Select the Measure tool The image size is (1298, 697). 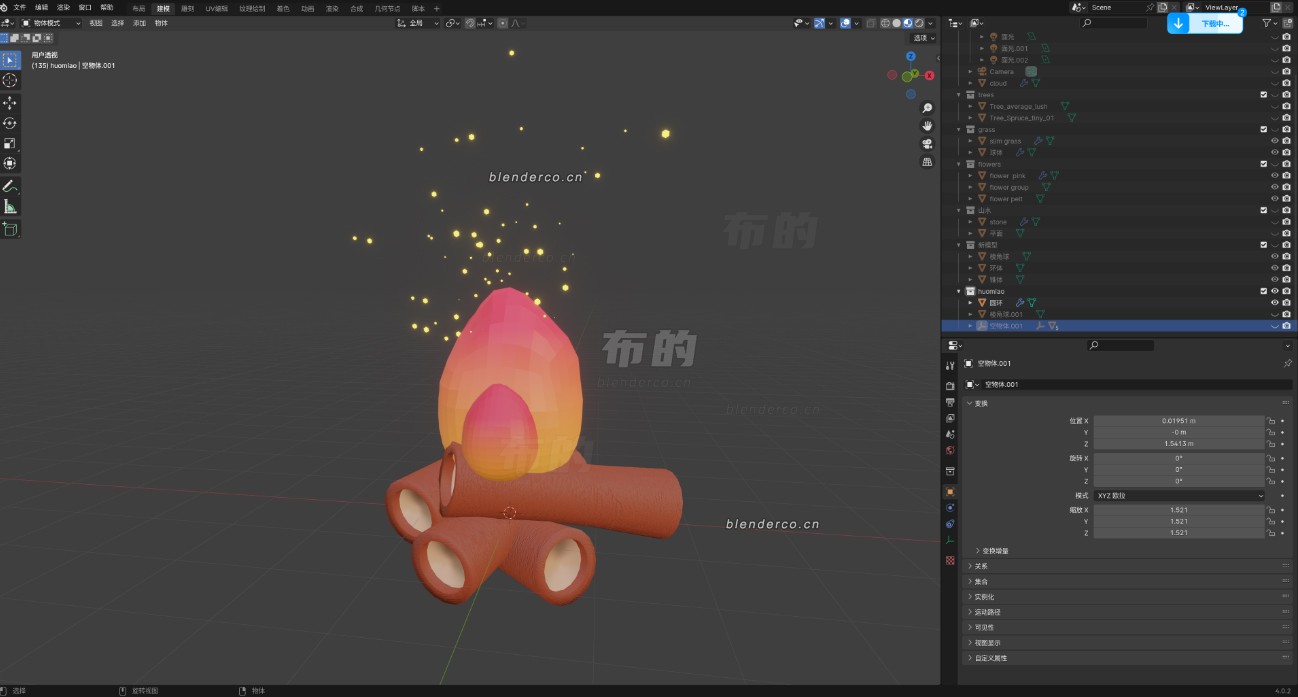(x=10, y=206)
